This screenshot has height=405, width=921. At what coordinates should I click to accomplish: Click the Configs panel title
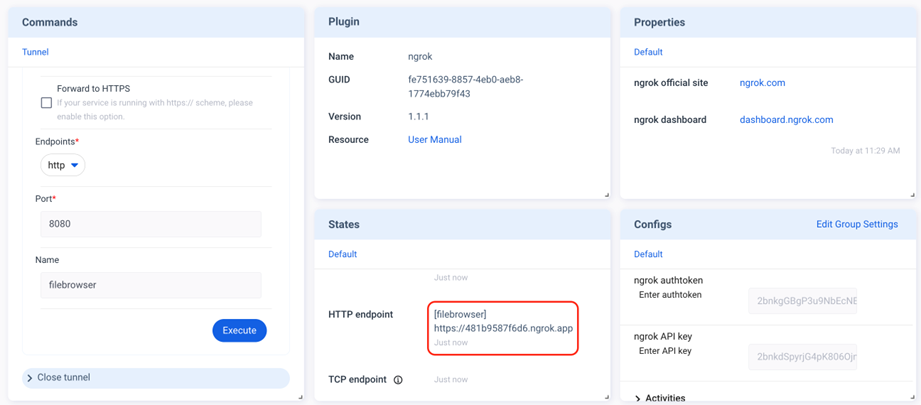(653, 224)
